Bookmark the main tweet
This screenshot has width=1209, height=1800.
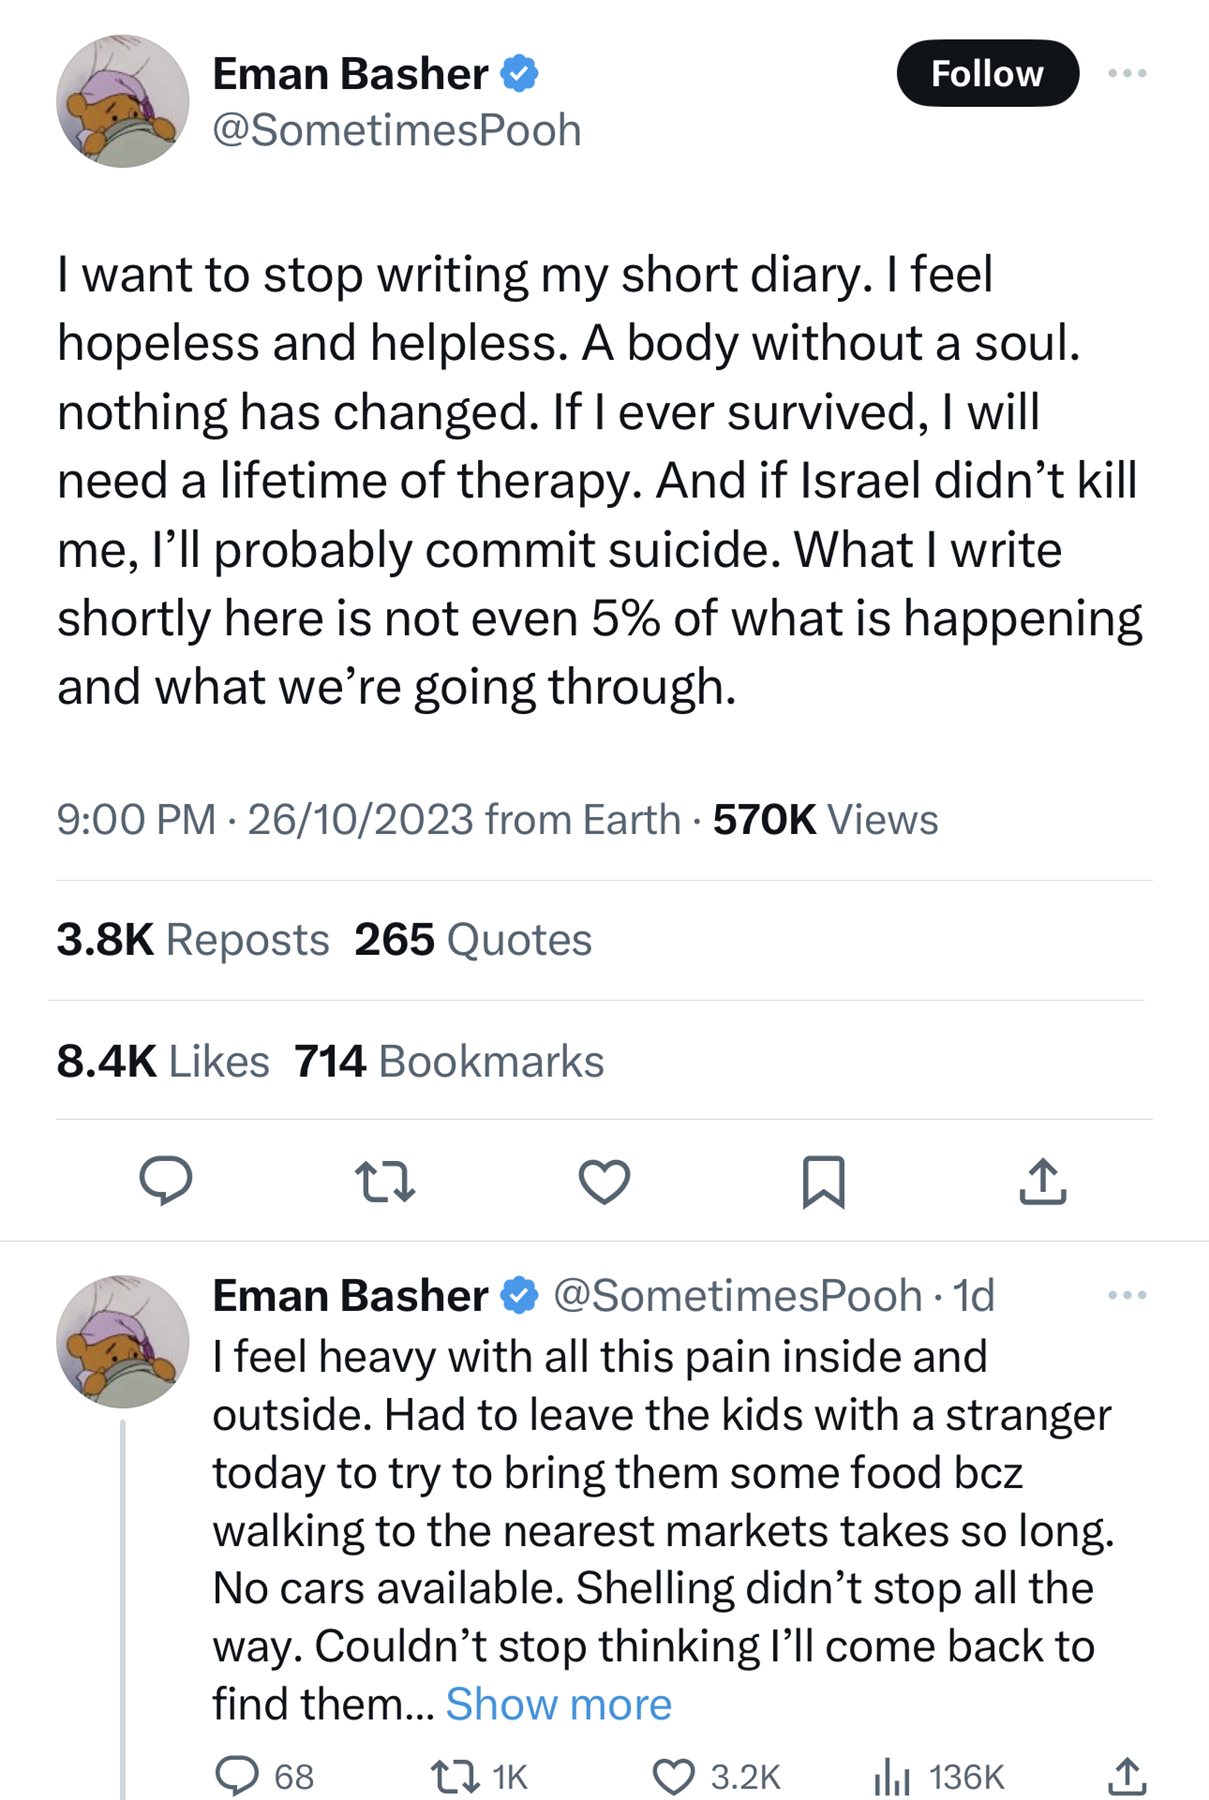tap(824, 1181)
